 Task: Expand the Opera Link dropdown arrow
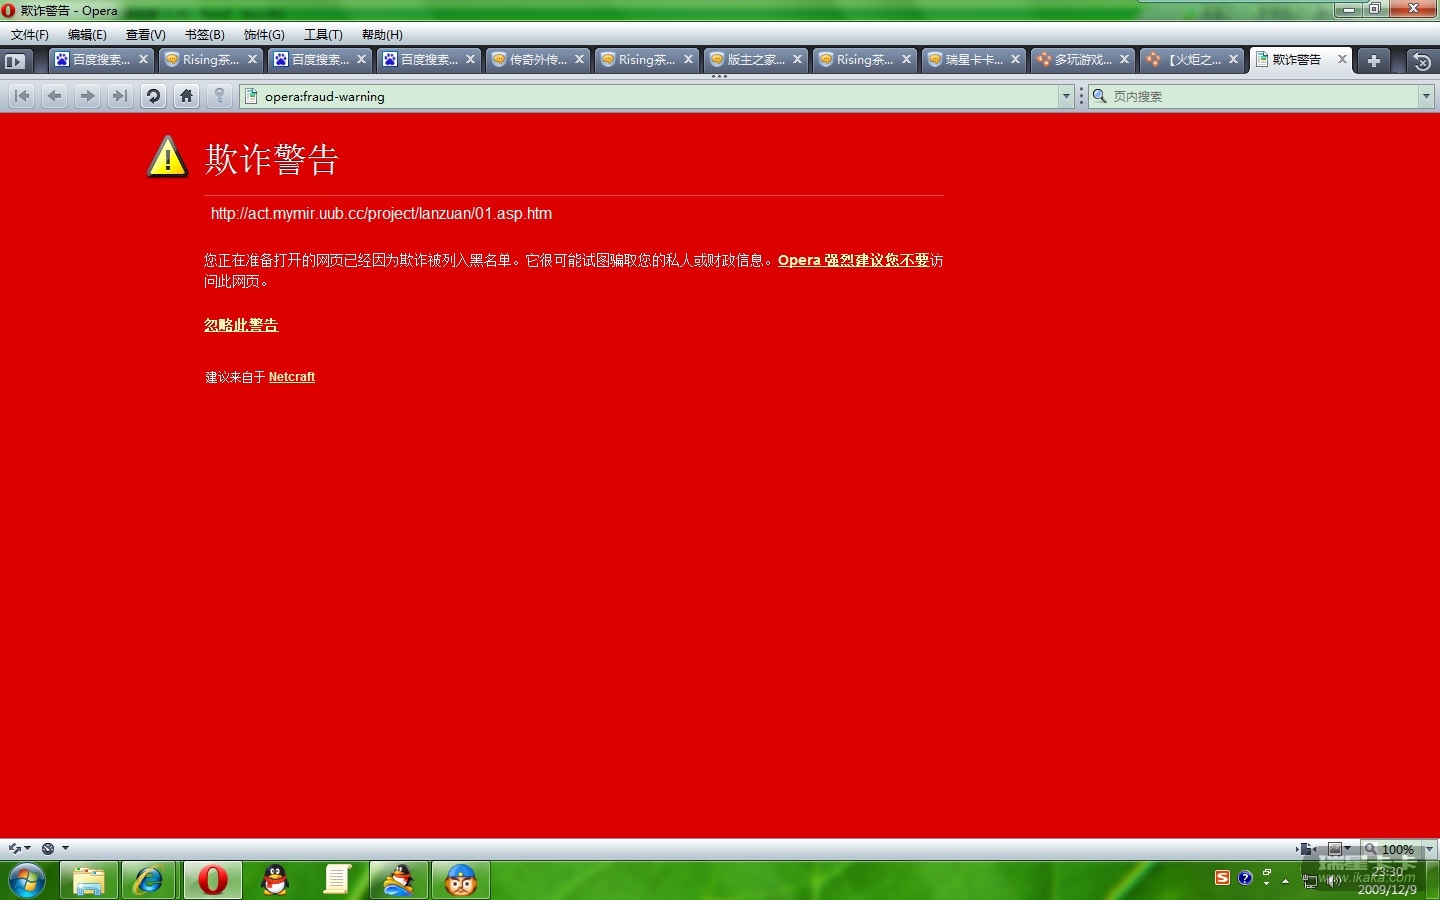click(x=28, y=848)
